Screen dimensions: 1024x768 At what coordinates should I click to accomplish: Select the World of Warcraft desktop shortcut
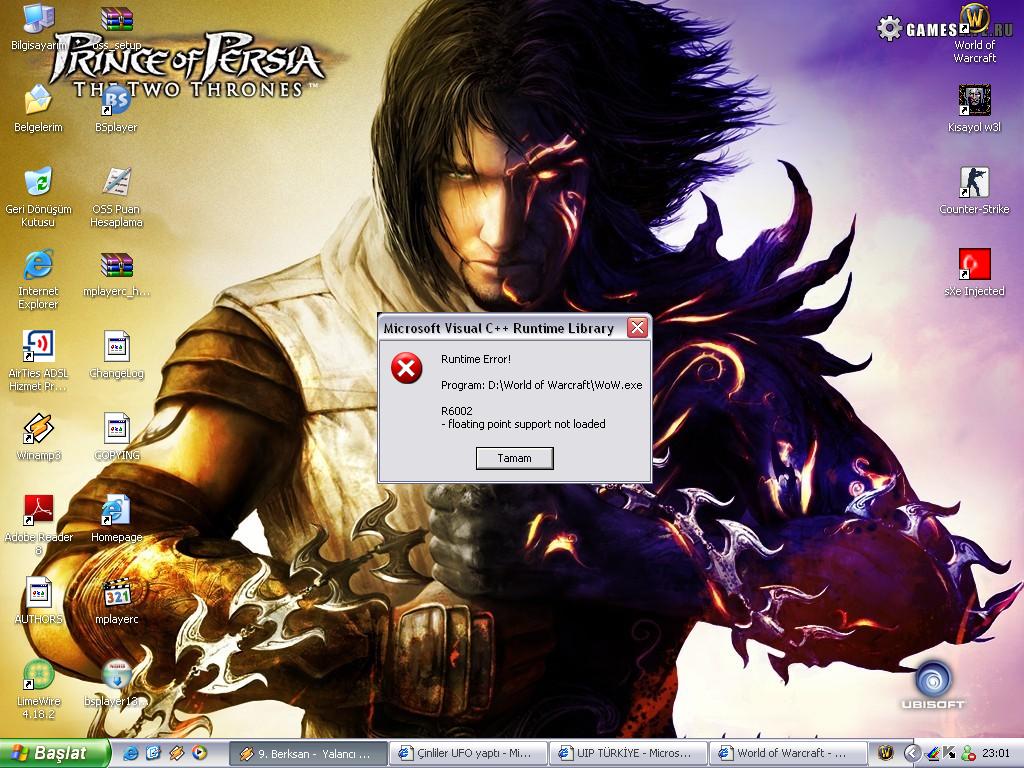coord(974,24)
